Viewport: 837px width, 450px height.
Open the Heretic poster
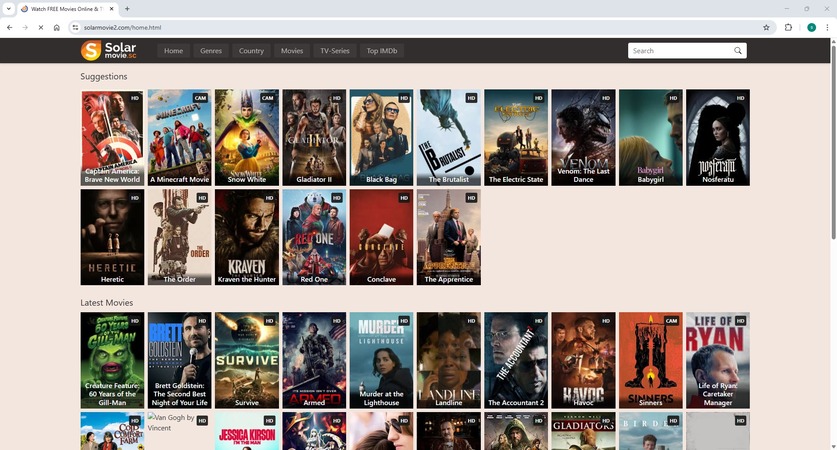(112, 237)
